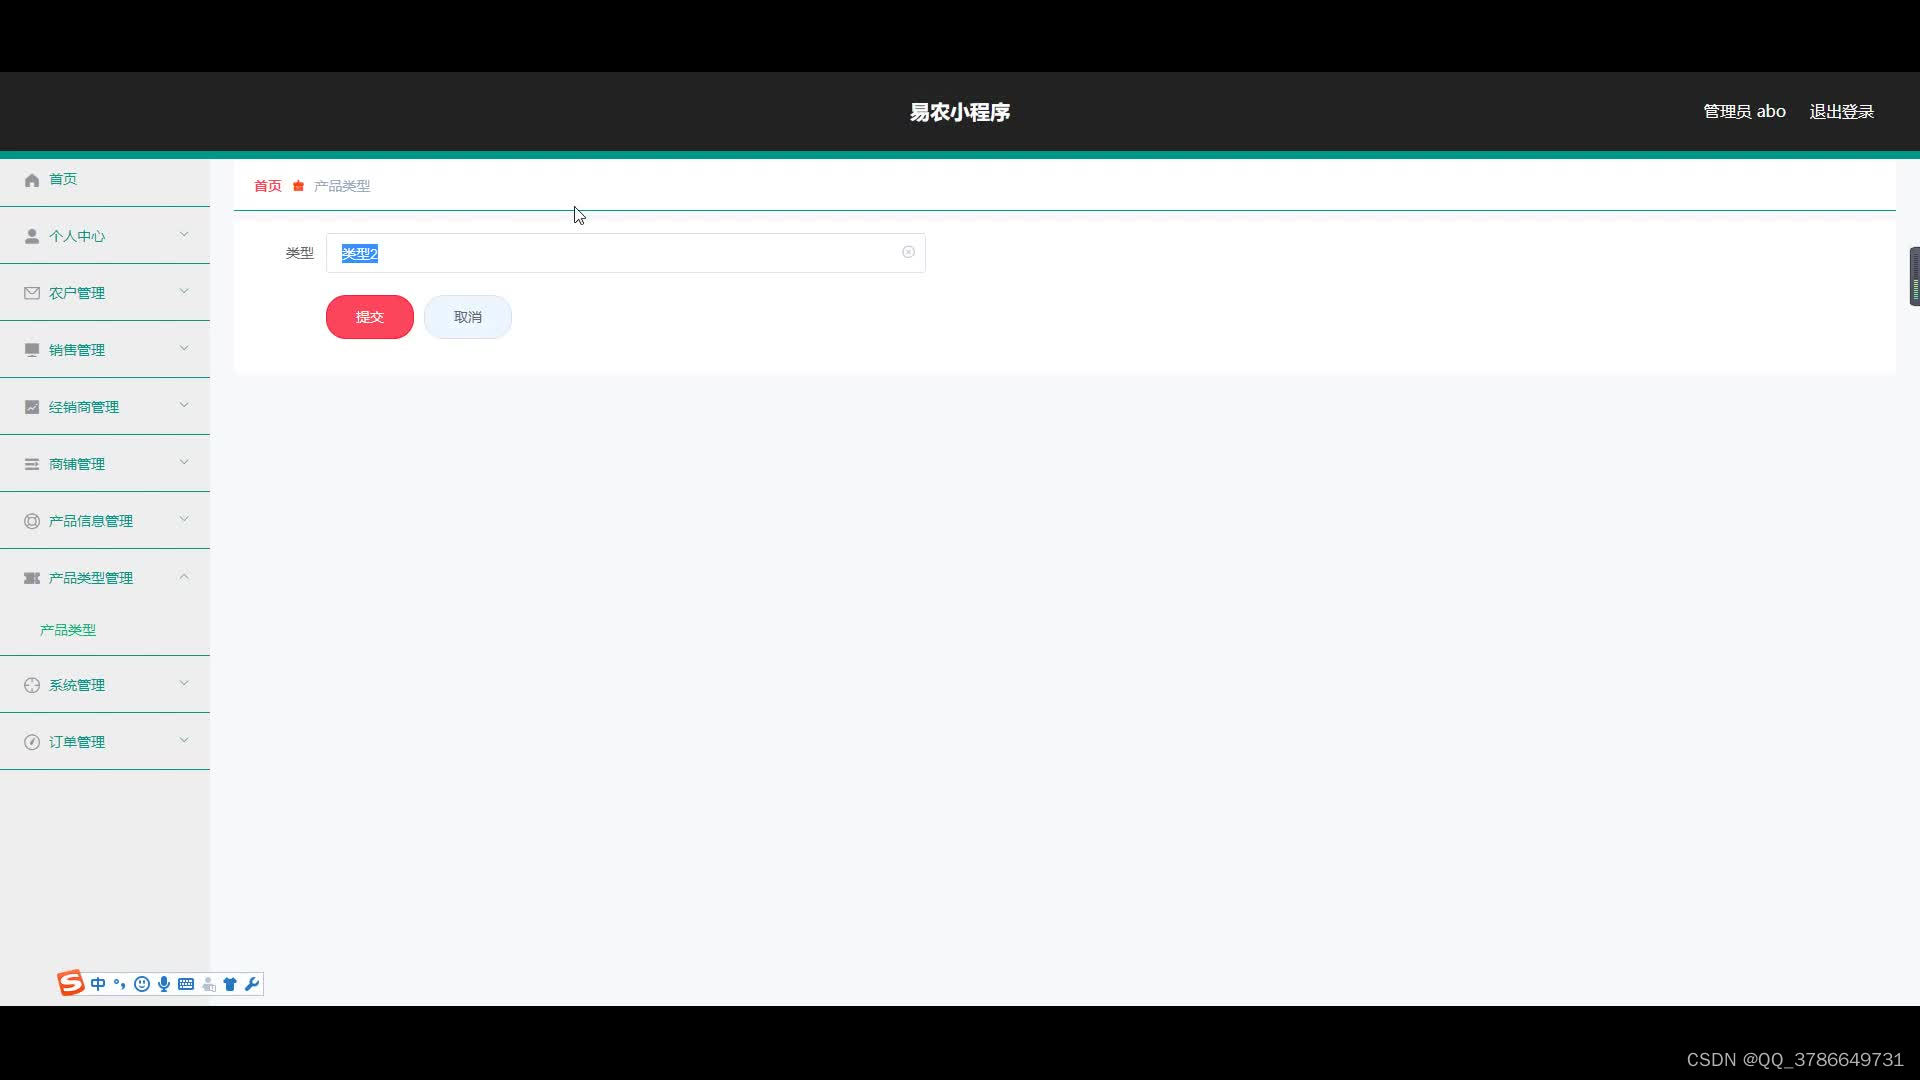Viewport: 1920px width, 1080px height.
Task: Click the IME microphone voice input icon
Action: pos(164,984)
